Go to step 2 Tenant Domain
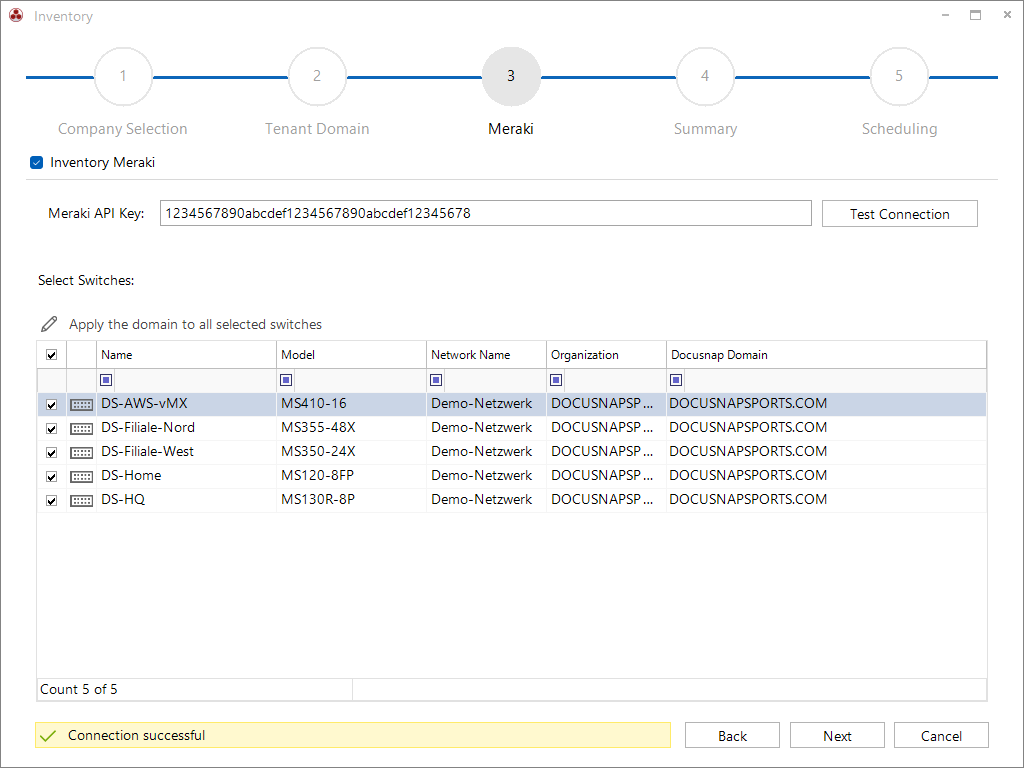Viewport: 1024px width, 768px height. tap(317, 76)
